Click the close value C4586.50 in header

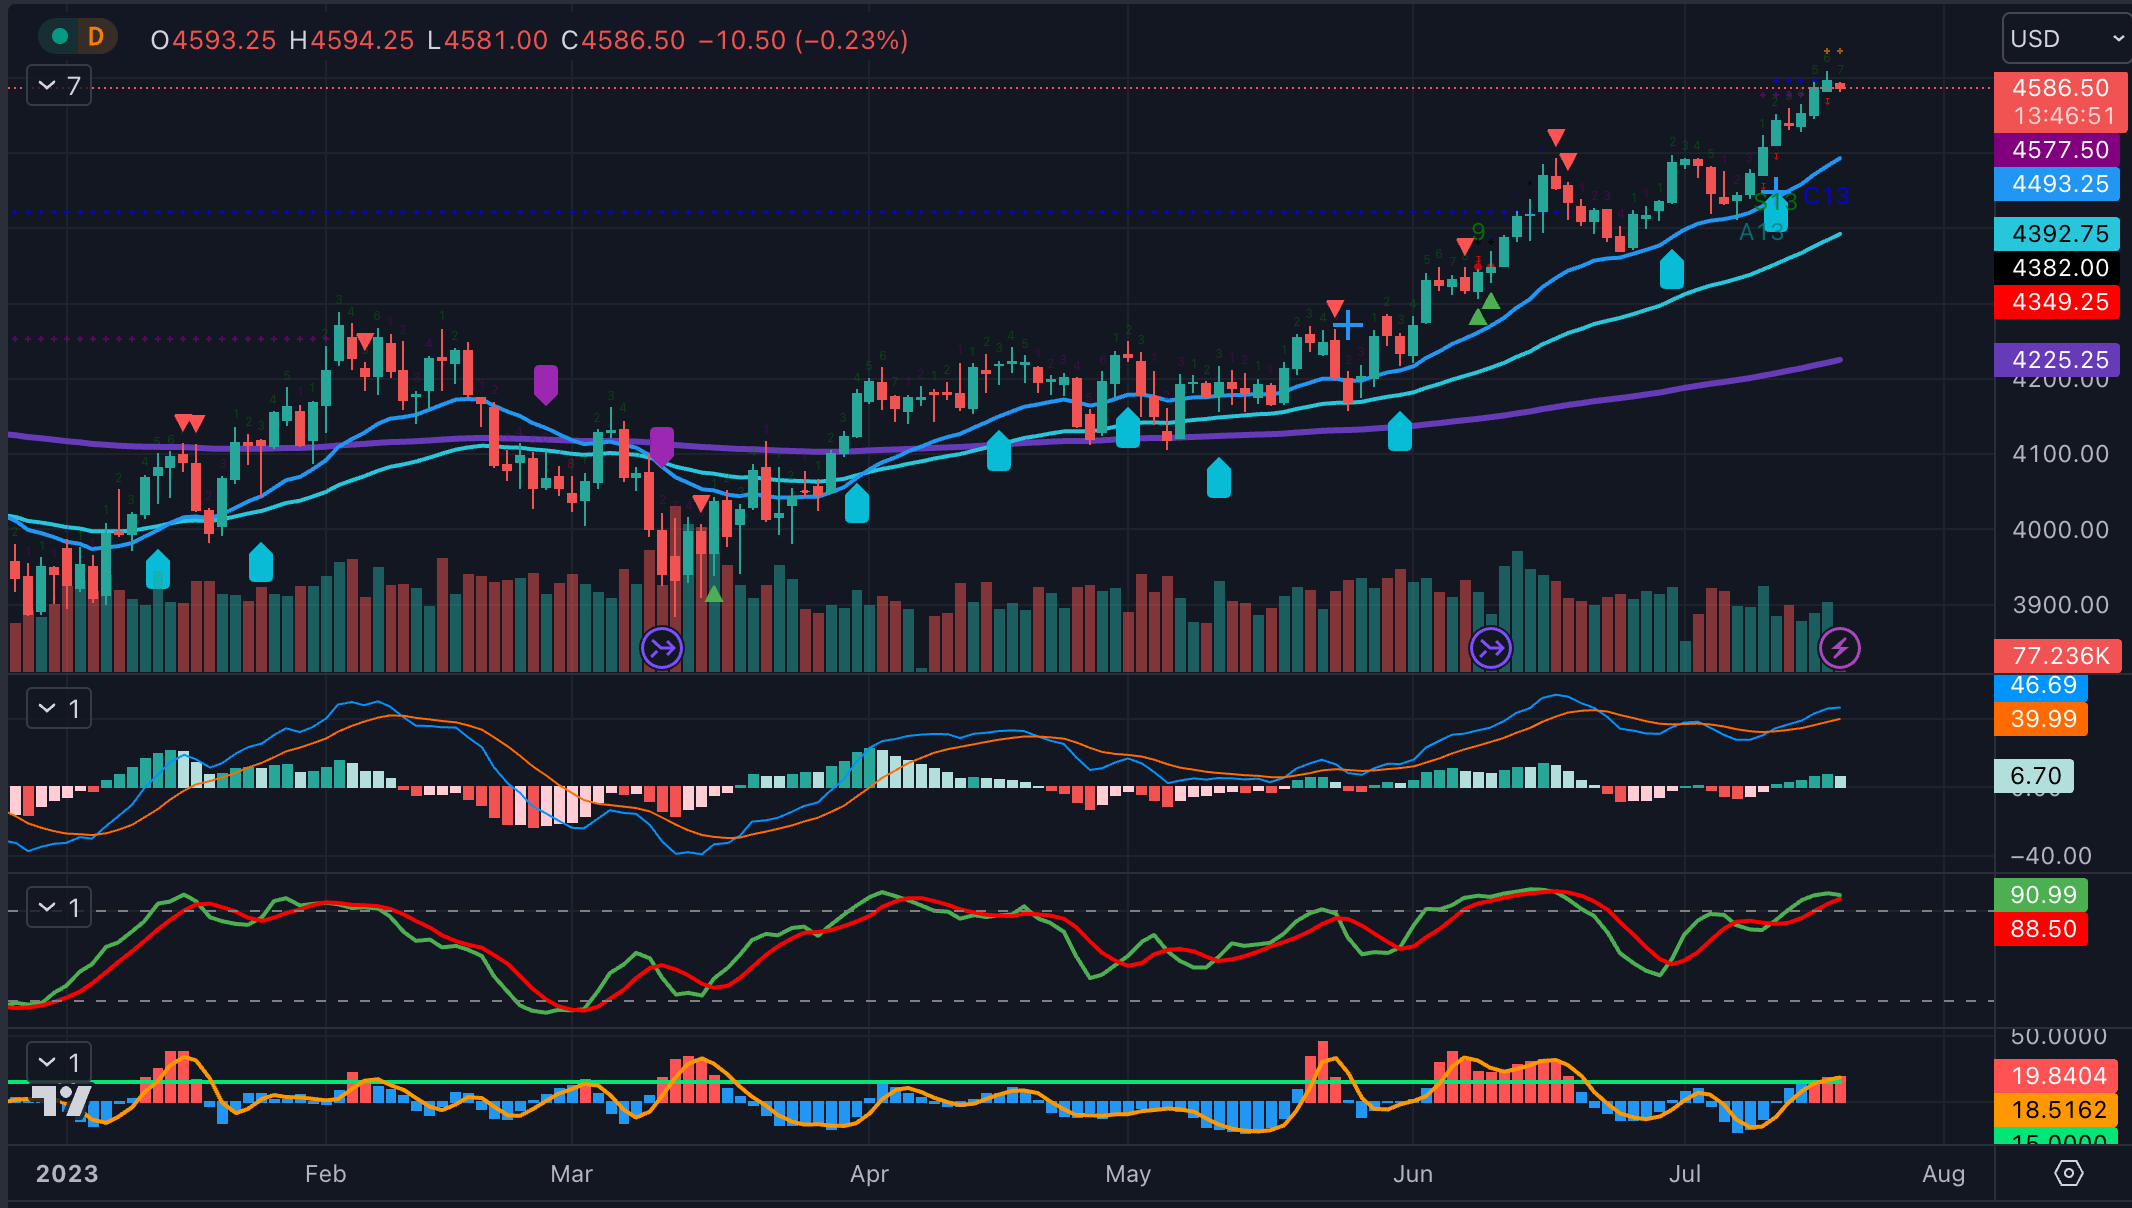point(623,40)
